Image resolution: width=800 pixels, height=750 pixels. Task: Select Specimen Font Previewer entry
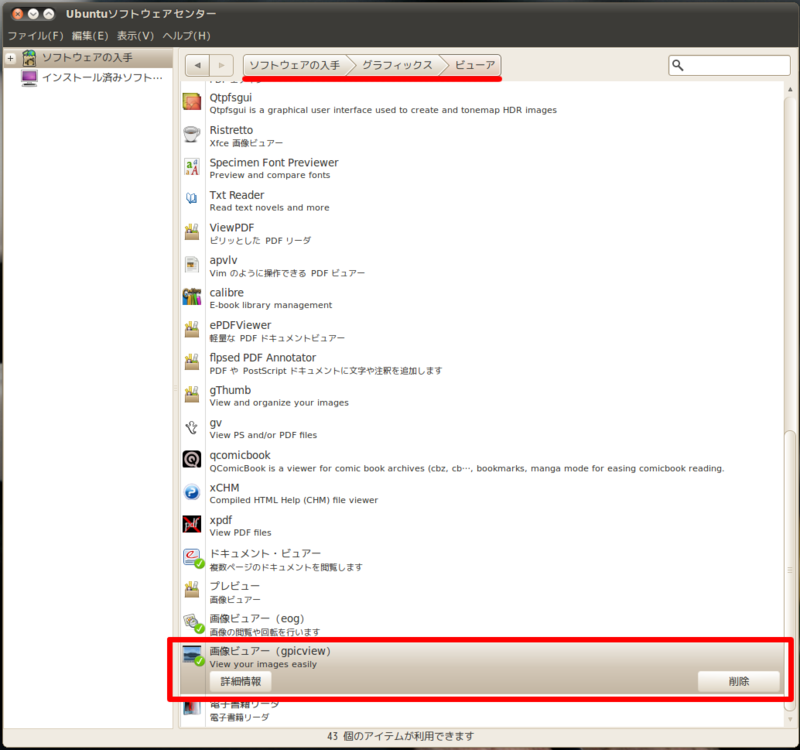click(x=482, y=168)
